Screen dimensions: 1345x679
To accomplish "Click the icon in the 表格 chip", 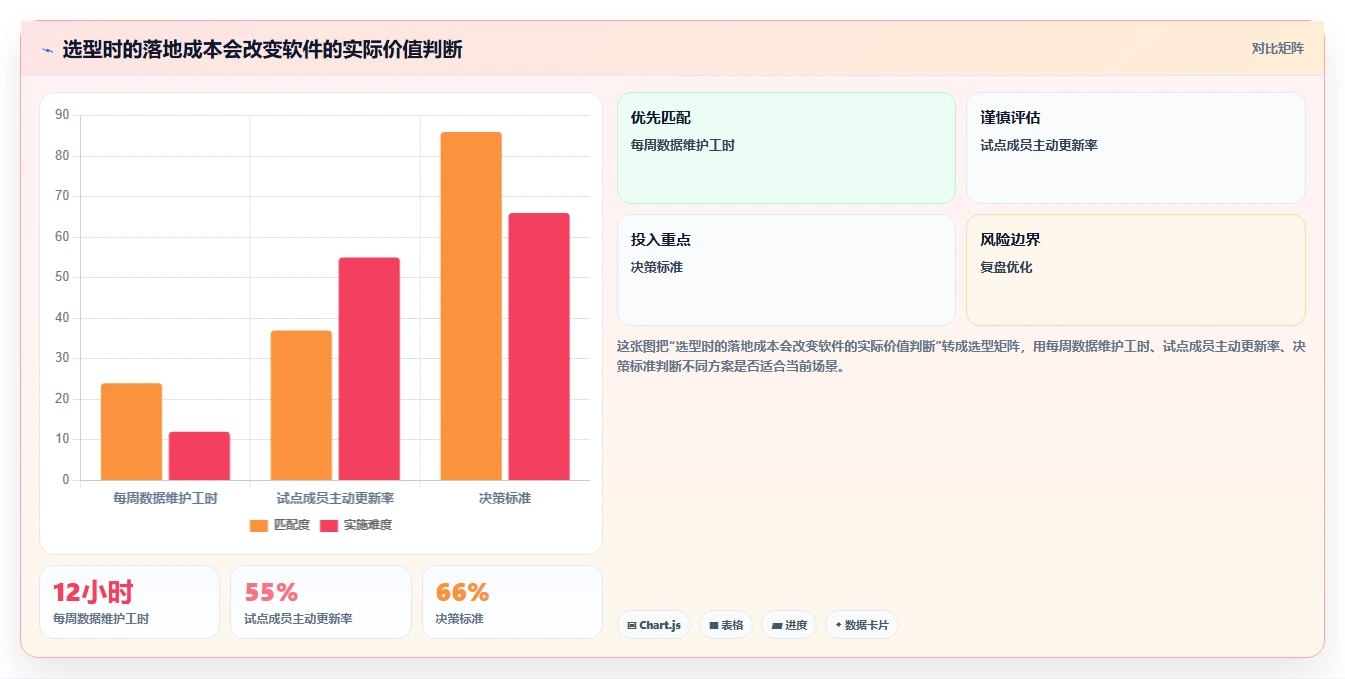I will click(x=714, y=625).
